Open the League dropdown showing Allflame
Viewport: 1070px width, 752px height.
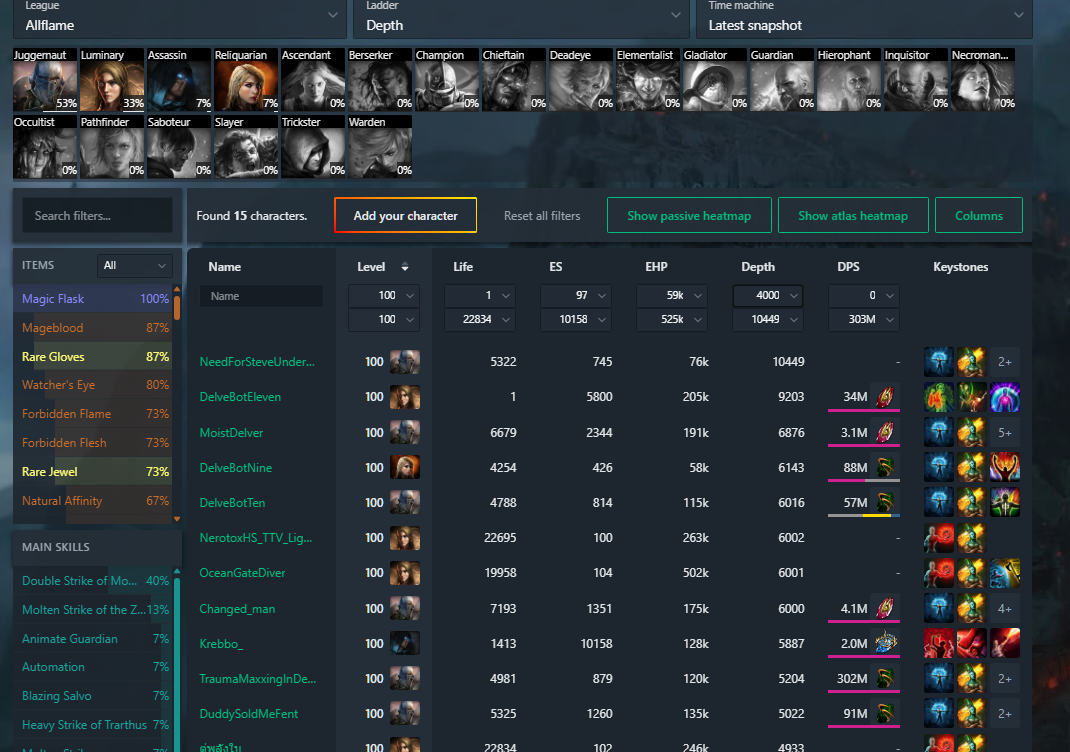[x=179, y=19]
